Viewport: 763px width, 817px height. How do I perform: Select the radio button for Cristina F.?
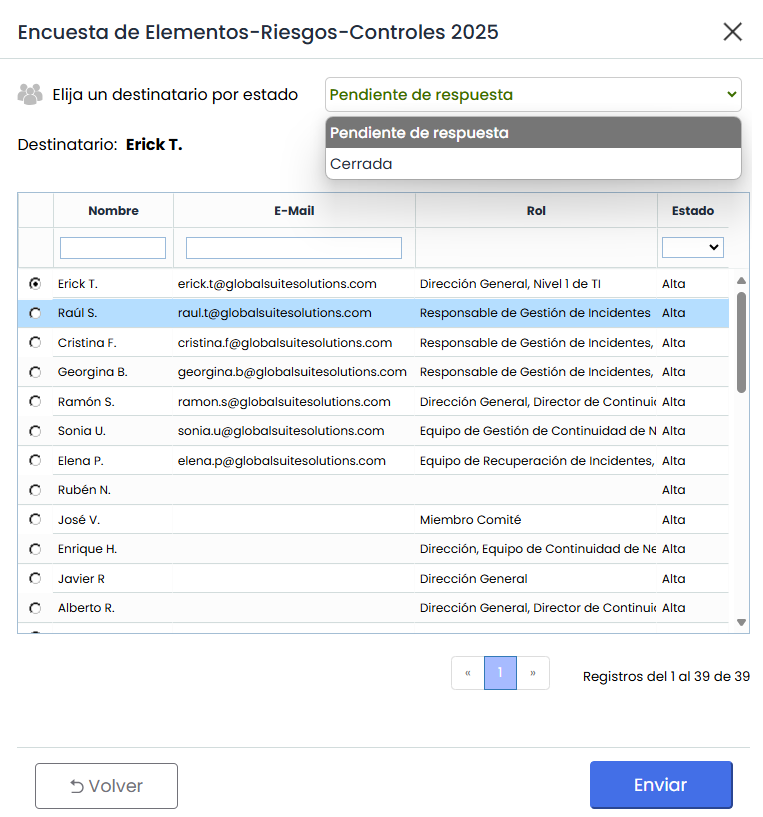[x=36, y=343]
